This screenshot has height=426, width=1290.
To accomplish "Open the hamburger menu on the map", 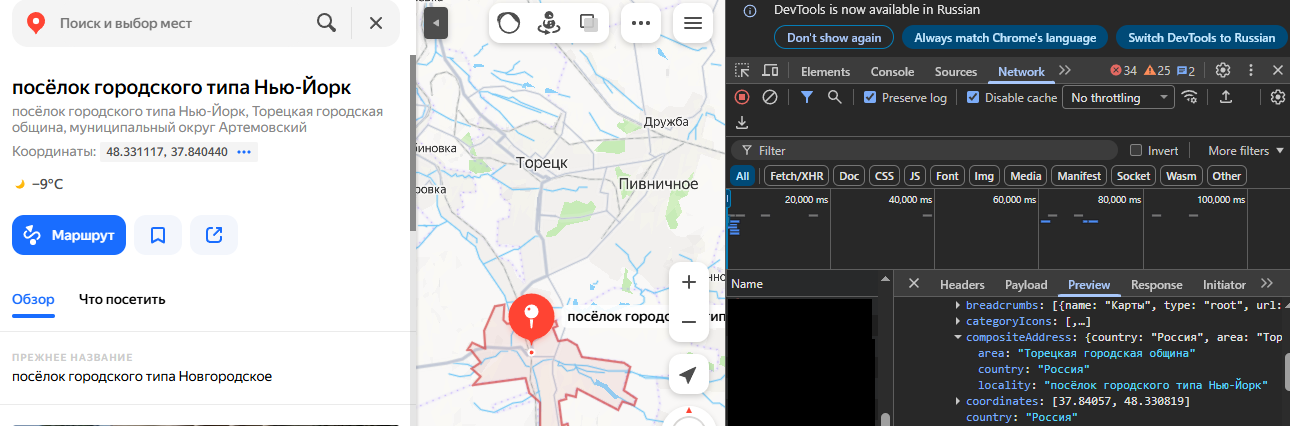I will (x=692, y=23).
